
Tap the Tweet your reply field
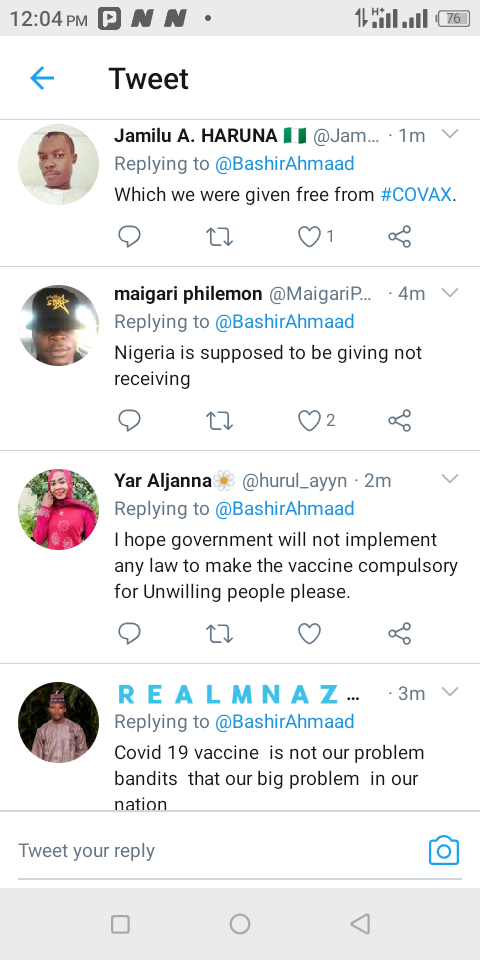[x=220, y=850]
